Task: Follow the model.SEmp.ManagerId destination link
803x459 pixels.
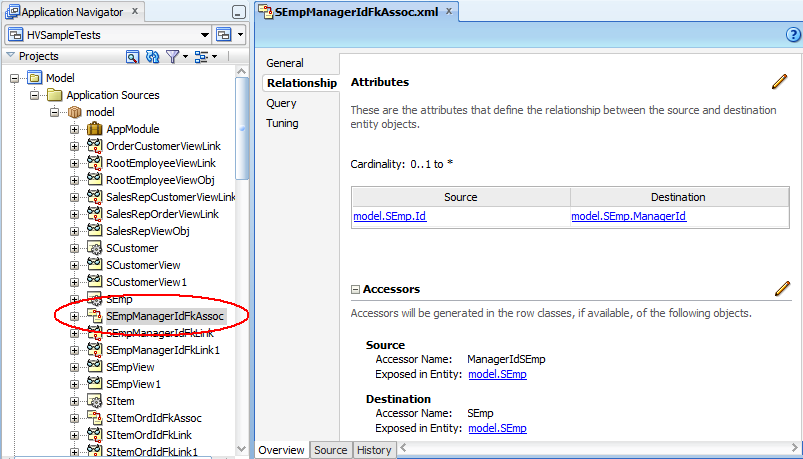Action: click(x=628, y=216)
